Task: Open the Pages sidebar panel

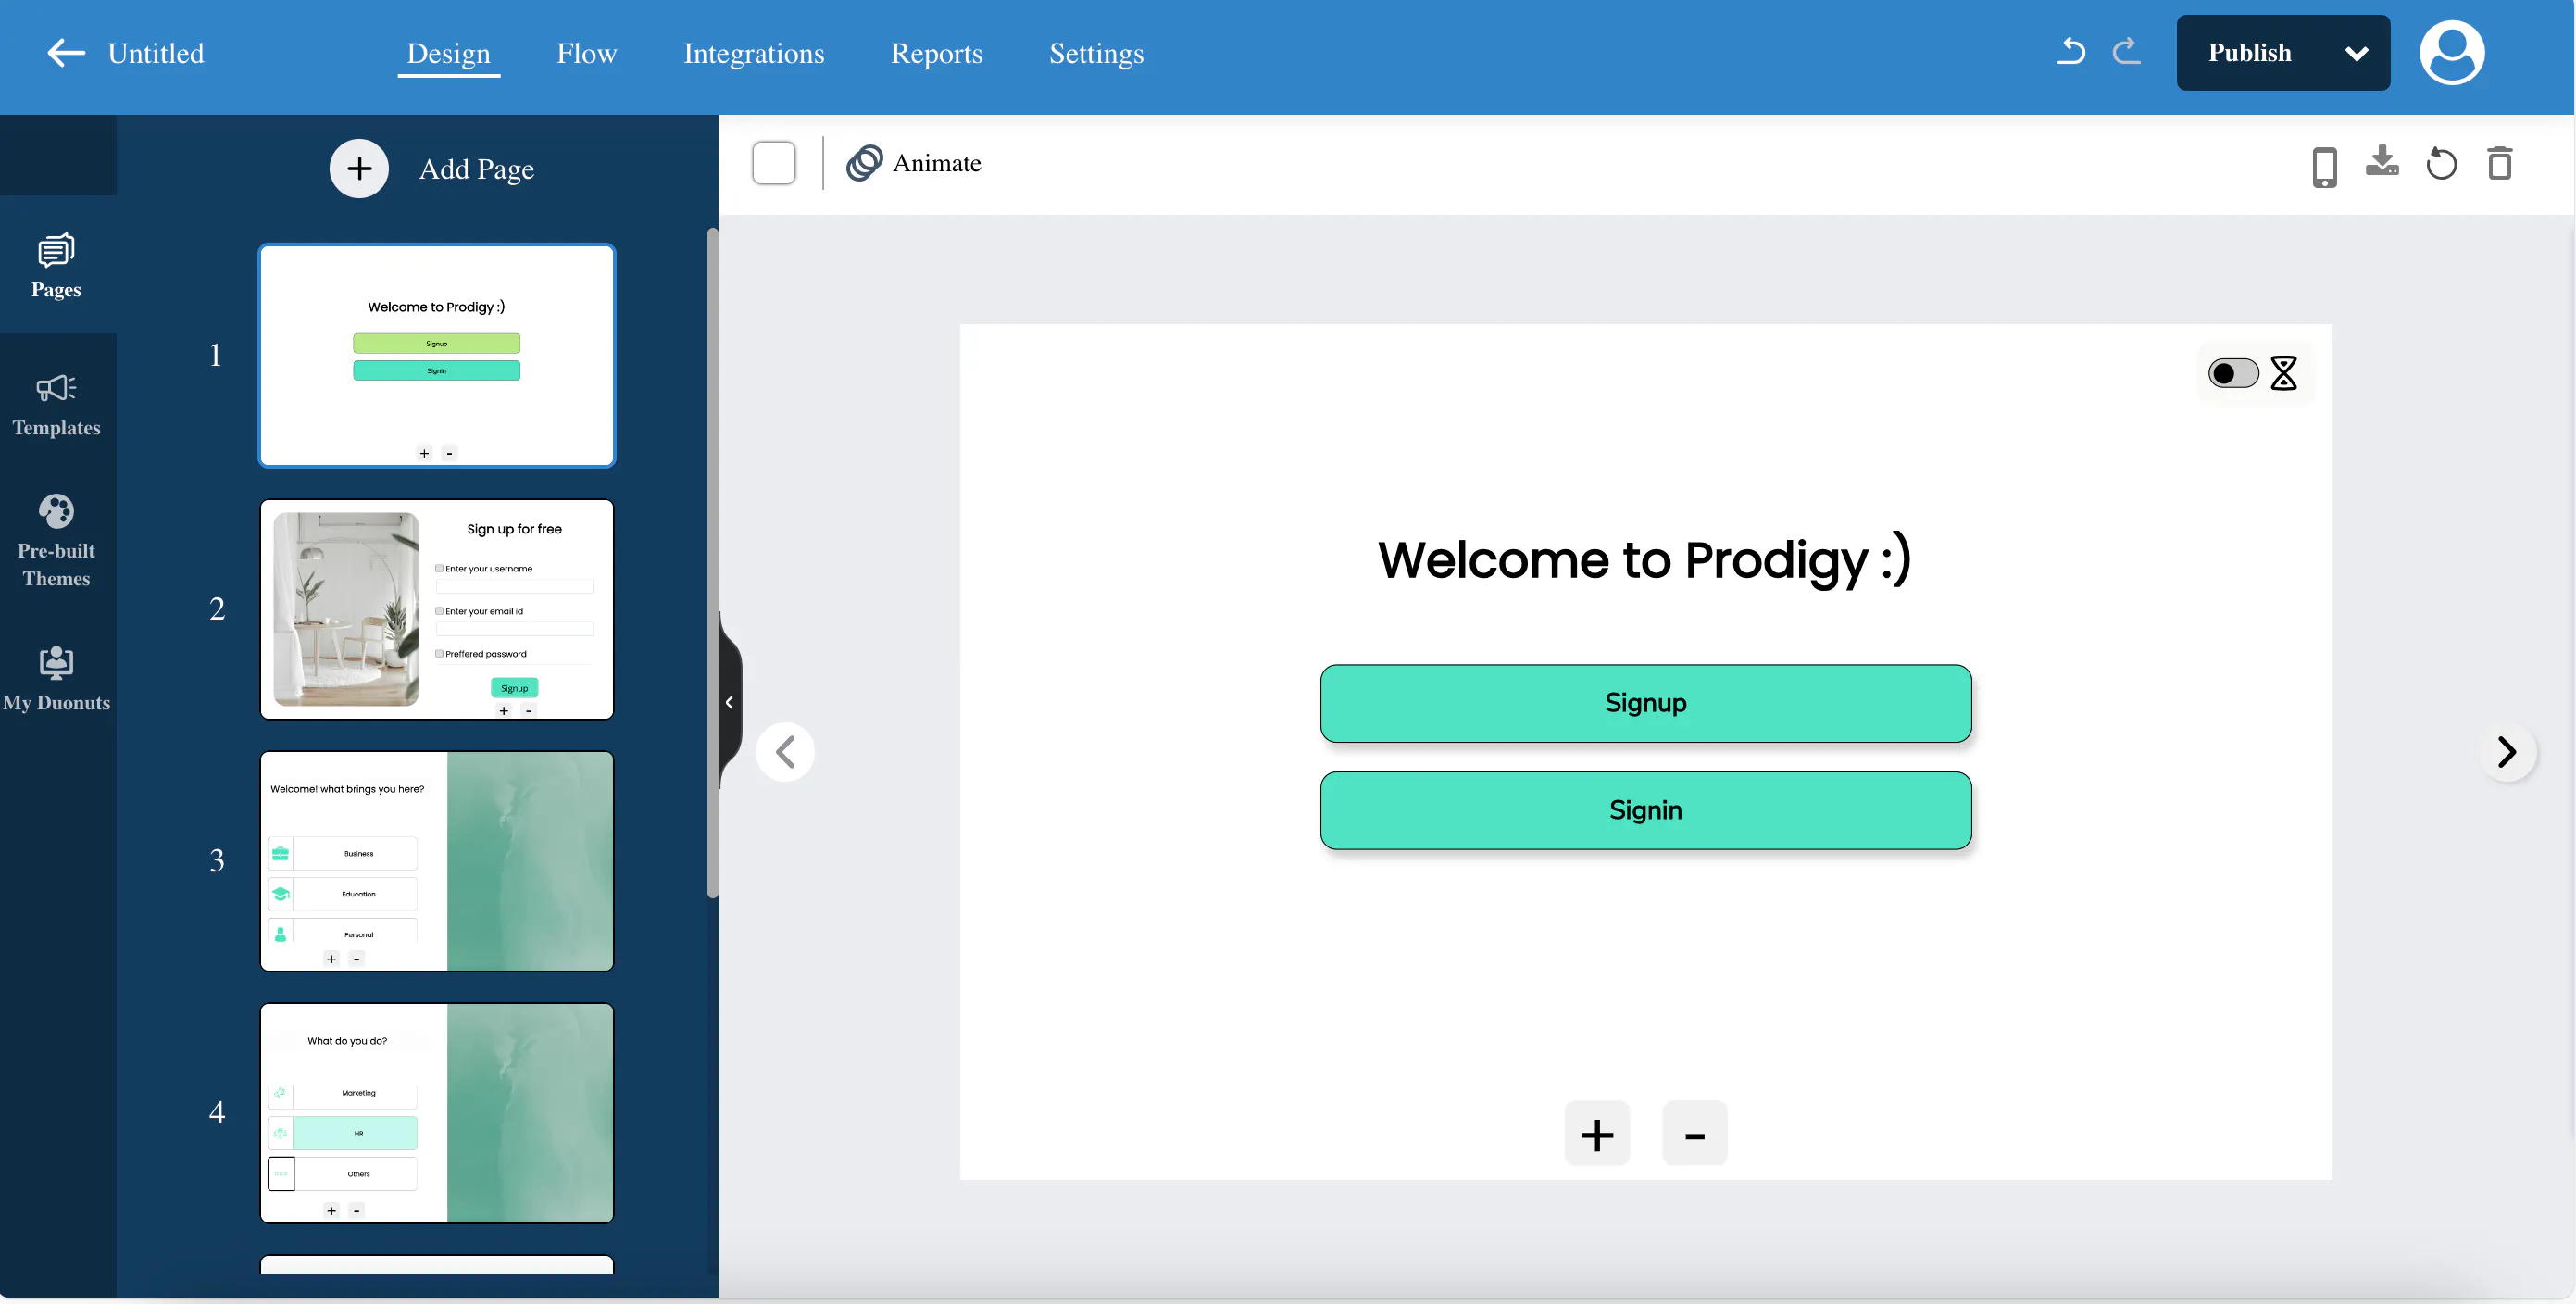Action: 56,266
